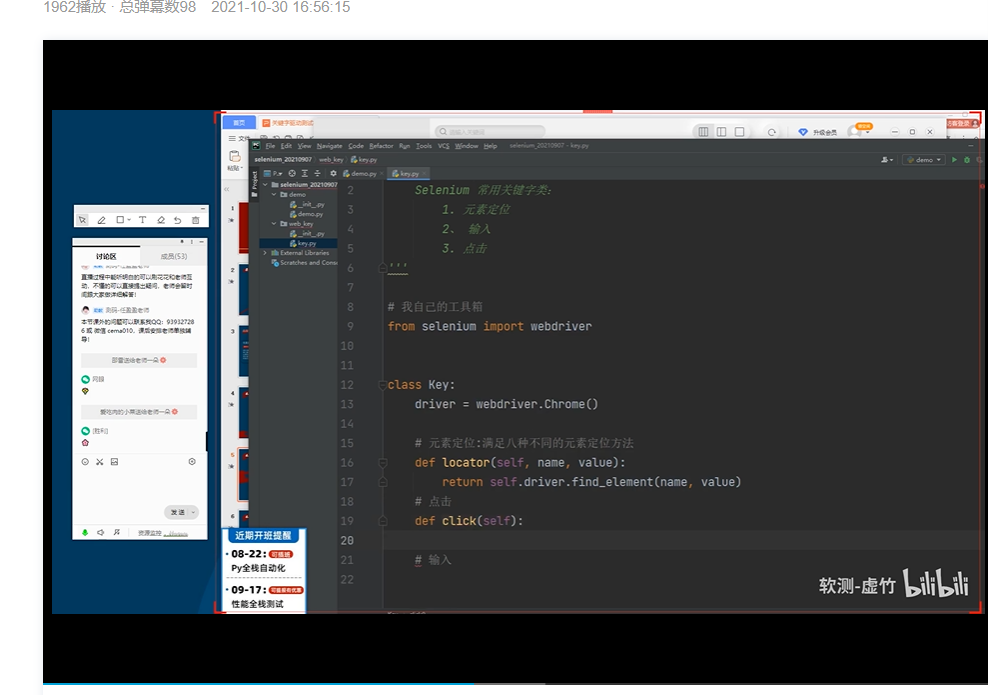Select the arrow pointer annotation tool
This screenshot has width=988, height=695.
click(83, 220)
